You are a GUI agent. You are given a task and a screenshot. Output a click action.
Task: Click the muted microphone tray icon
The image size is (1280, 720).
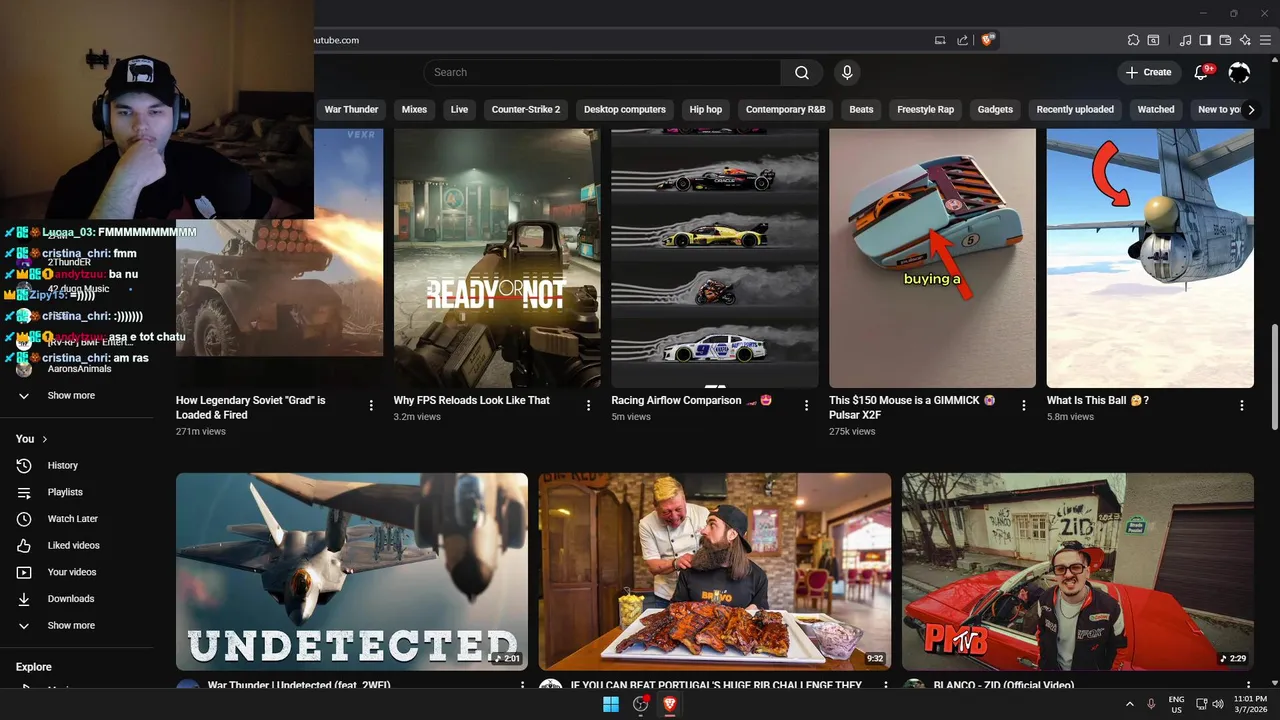(1151, 704)
